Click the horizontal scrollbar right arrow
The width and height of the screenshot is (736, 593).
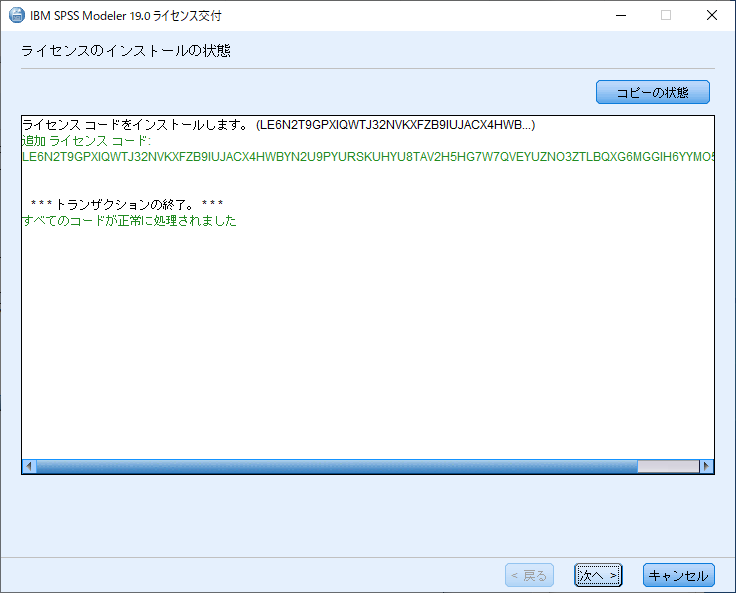[x=706, y=466]
